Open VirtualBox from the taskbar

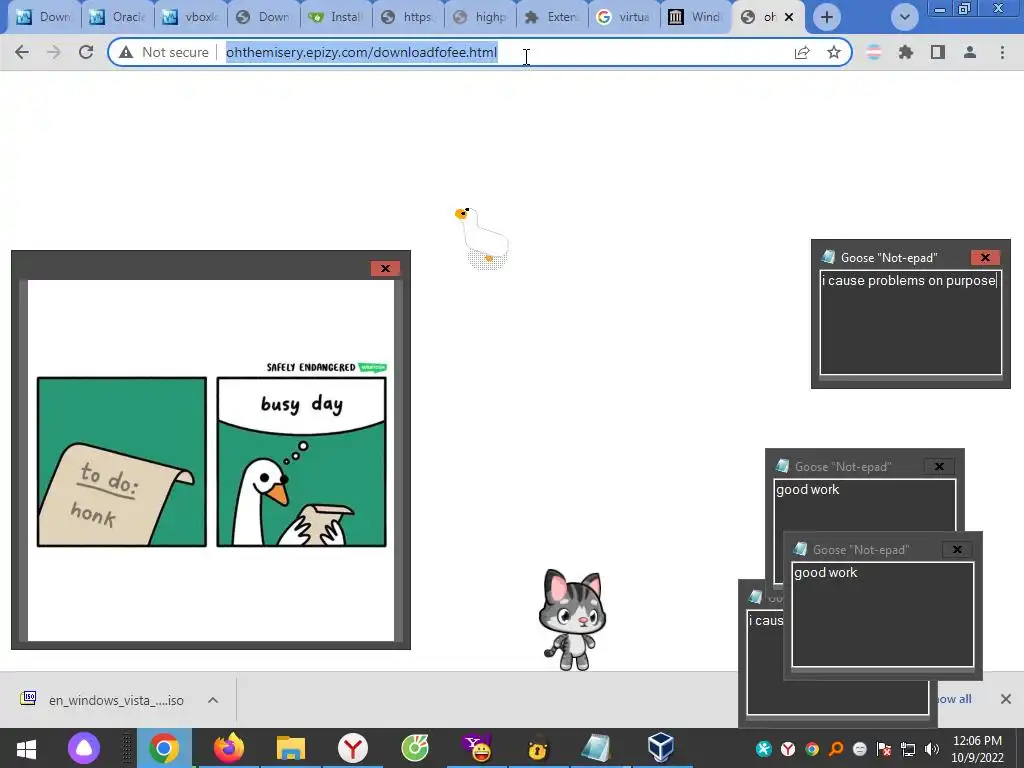point(660,748)
